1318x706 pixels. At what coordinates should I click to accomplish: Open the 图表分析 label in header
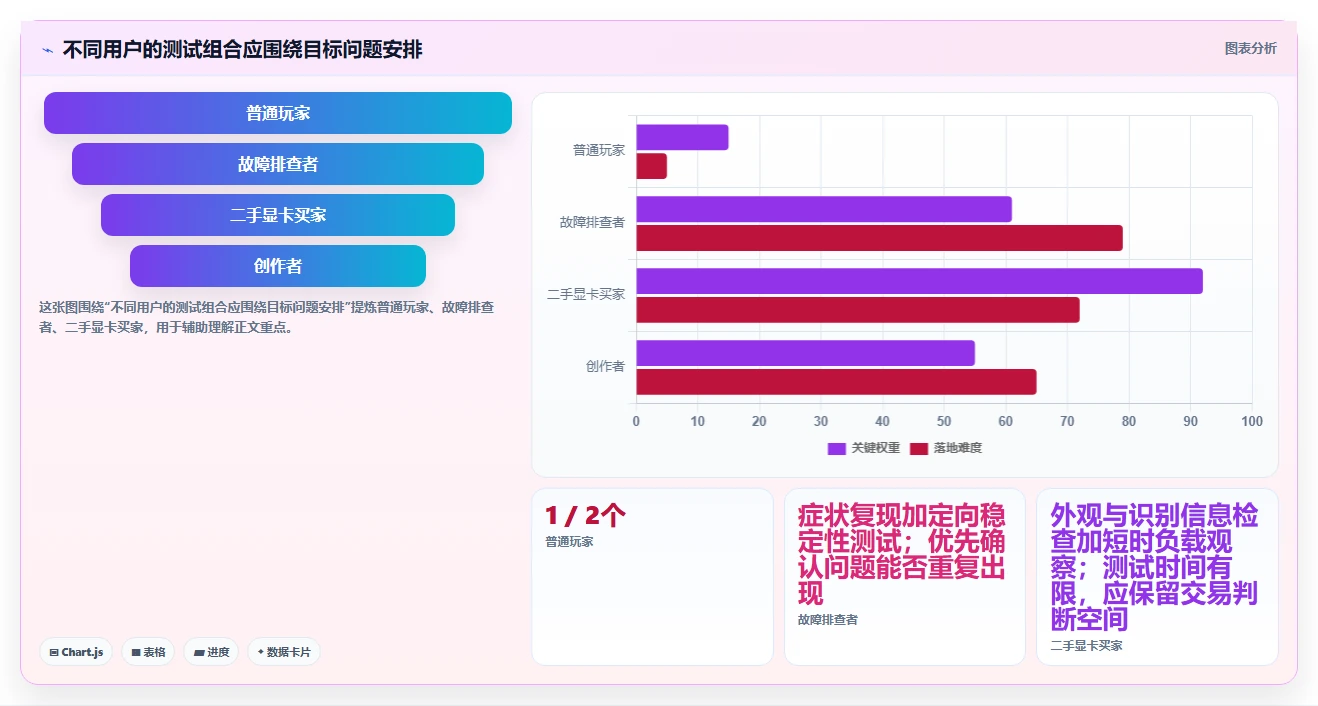1250,48
